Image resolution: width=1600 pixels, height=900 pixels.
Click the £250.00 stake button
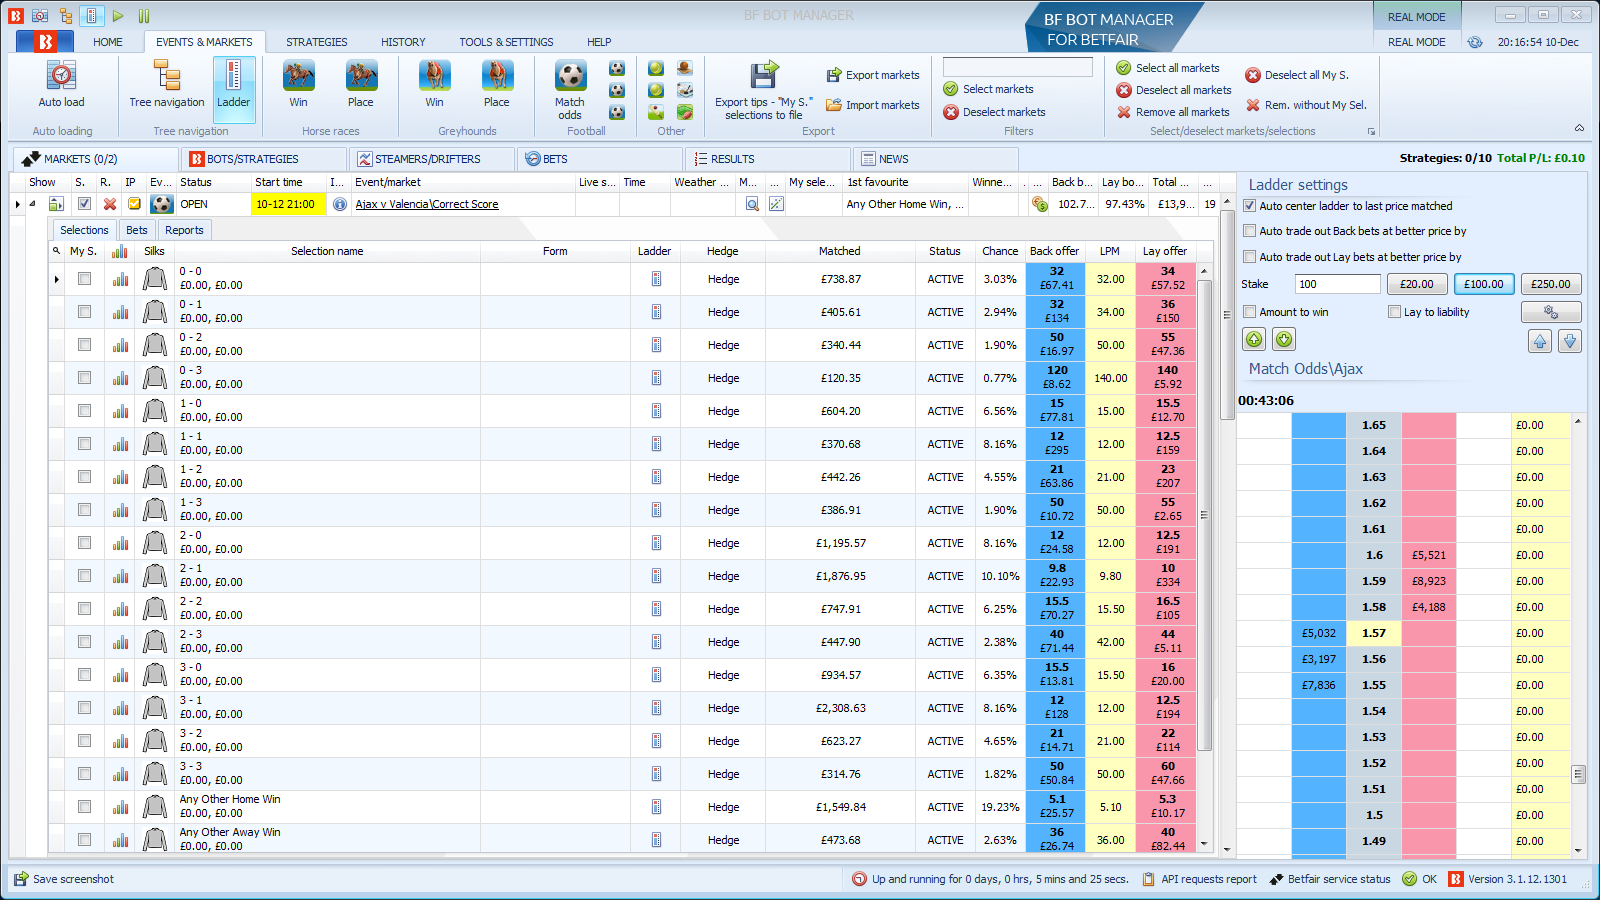[1551, 284]
